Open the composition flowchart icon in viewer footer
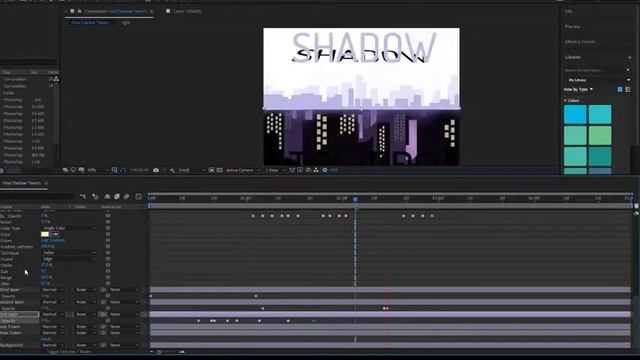640x360 pixels. point(316,170)
